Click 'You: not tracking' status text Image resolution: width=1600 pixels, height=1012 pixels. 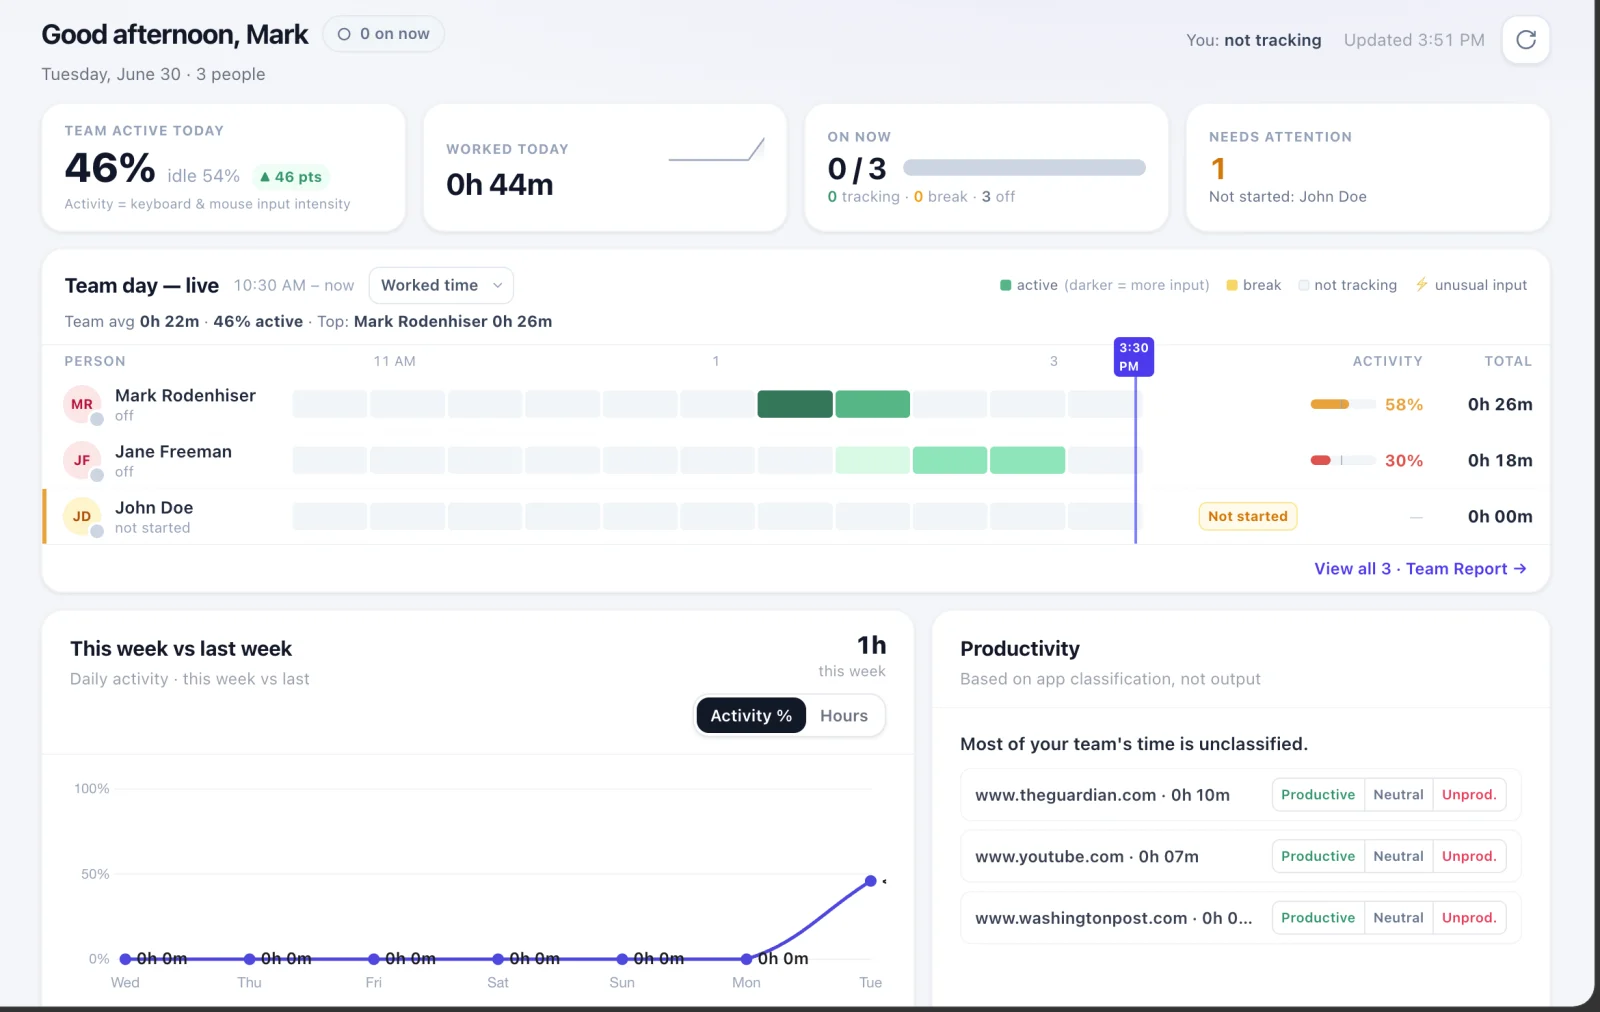click(1253, 40)
